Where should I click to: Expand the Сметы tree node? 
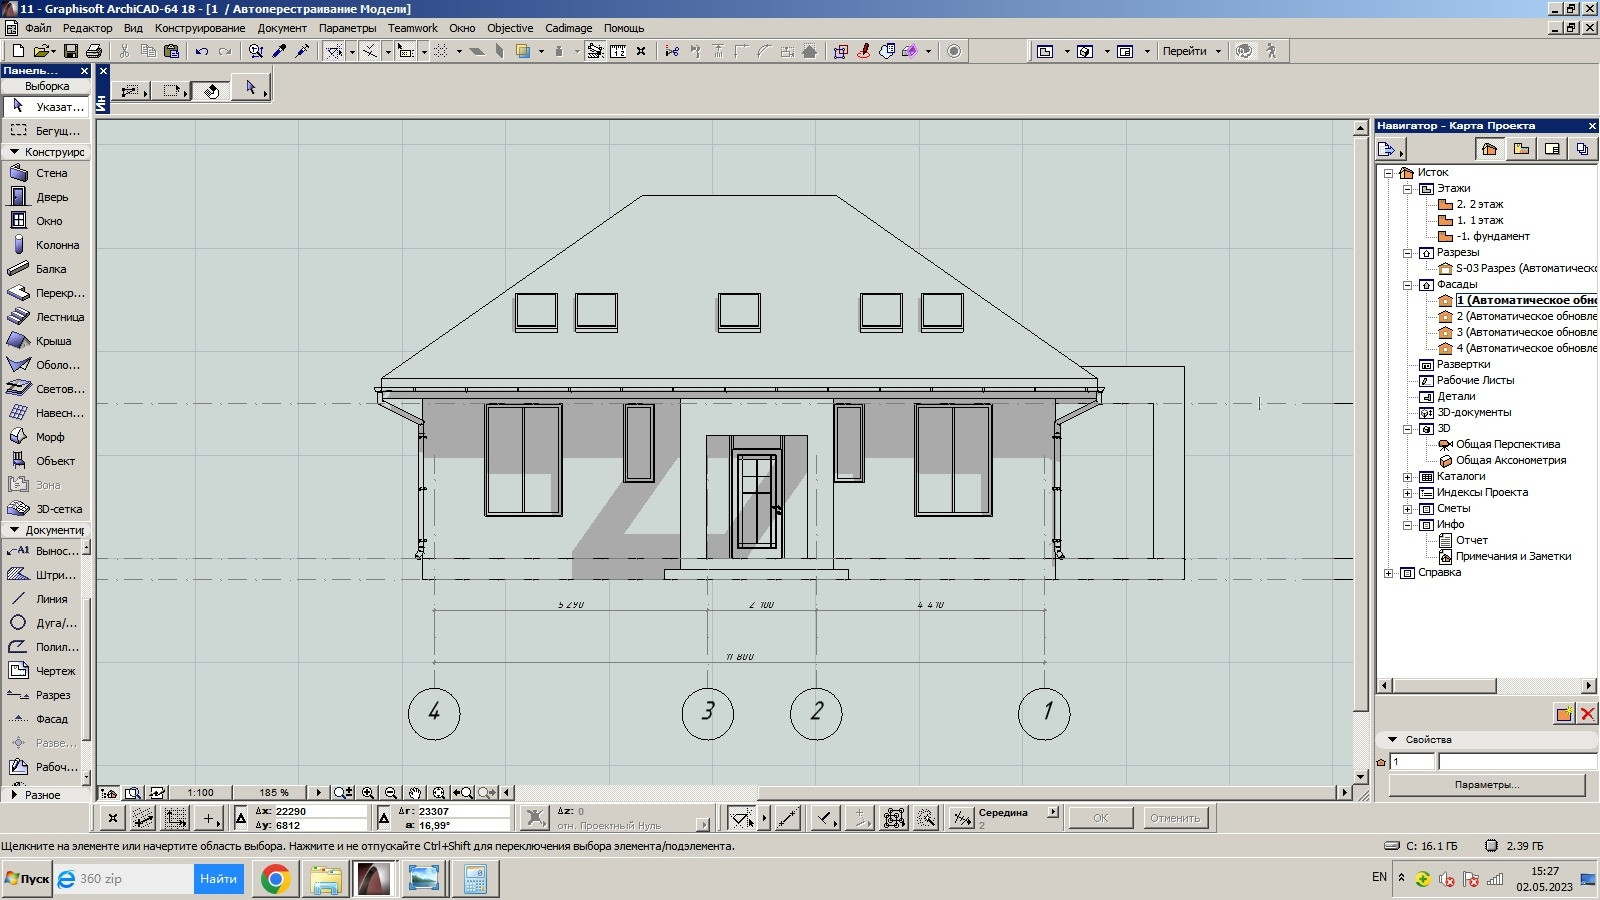click(x=1407, y=509)
